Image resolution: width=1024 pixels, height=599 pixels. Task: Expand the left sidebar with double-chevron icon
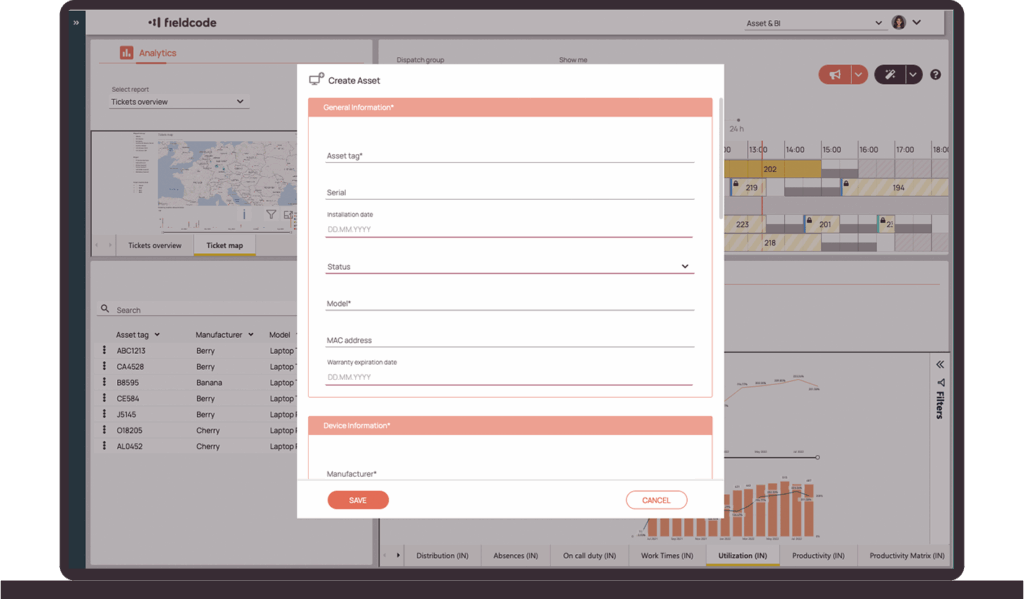click(x=76, y=22)
